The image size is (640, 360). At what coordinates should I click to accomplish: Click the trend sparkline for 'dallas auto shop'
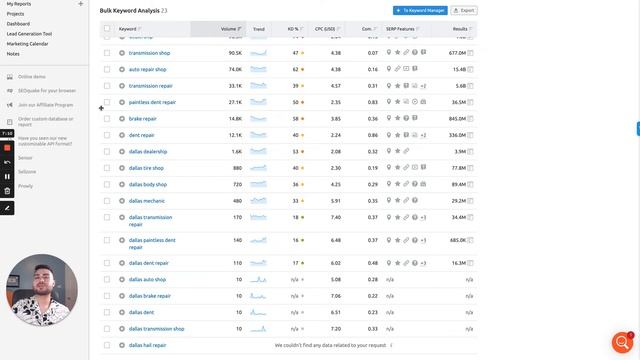[258, 280]
